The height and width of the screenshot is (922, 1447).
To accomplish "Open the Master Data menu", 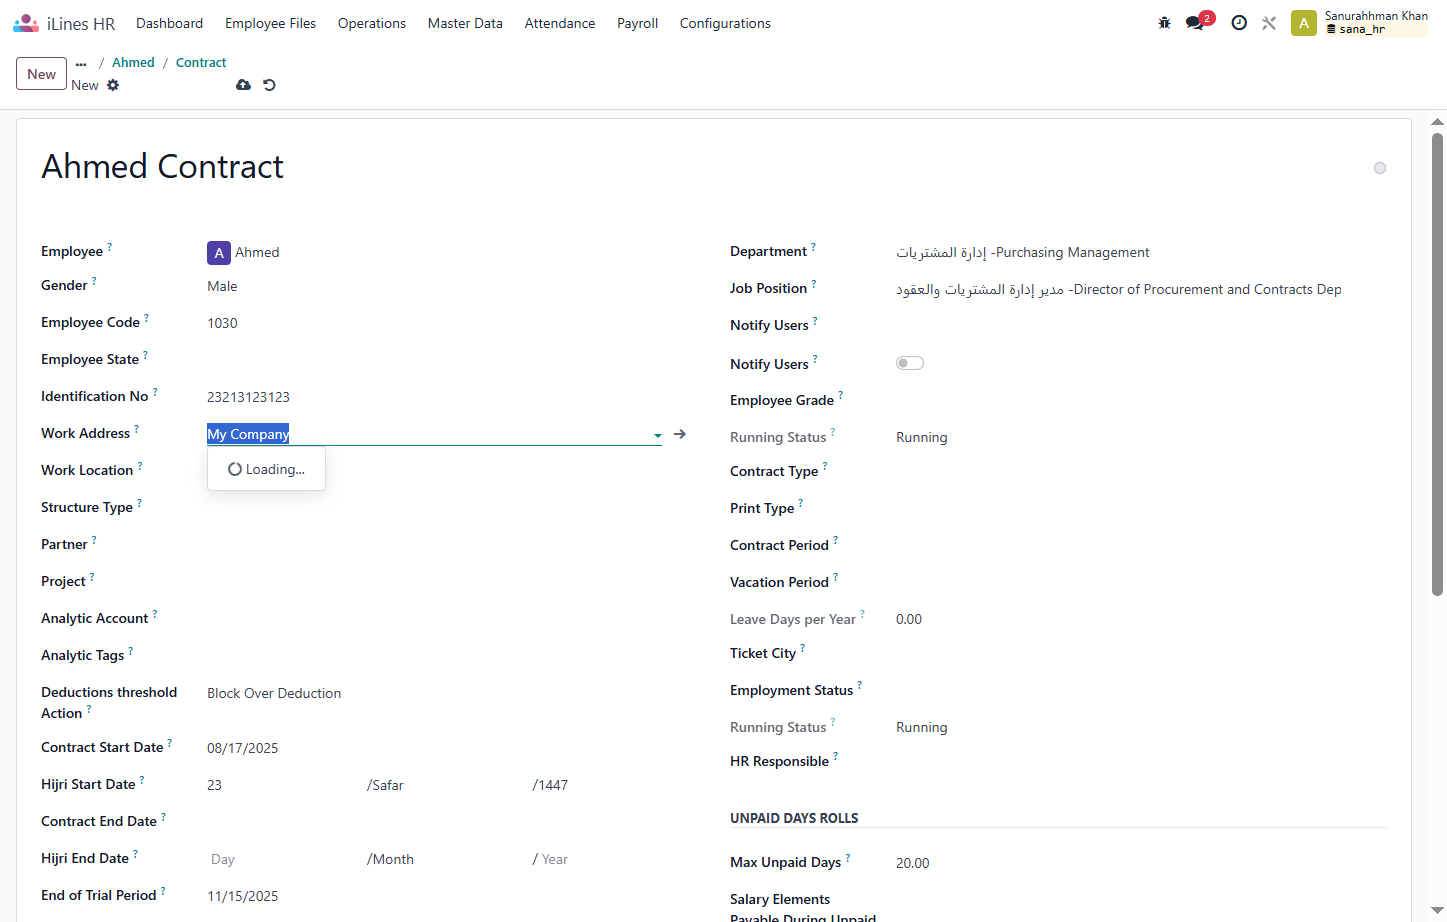I will pos(465,23).
